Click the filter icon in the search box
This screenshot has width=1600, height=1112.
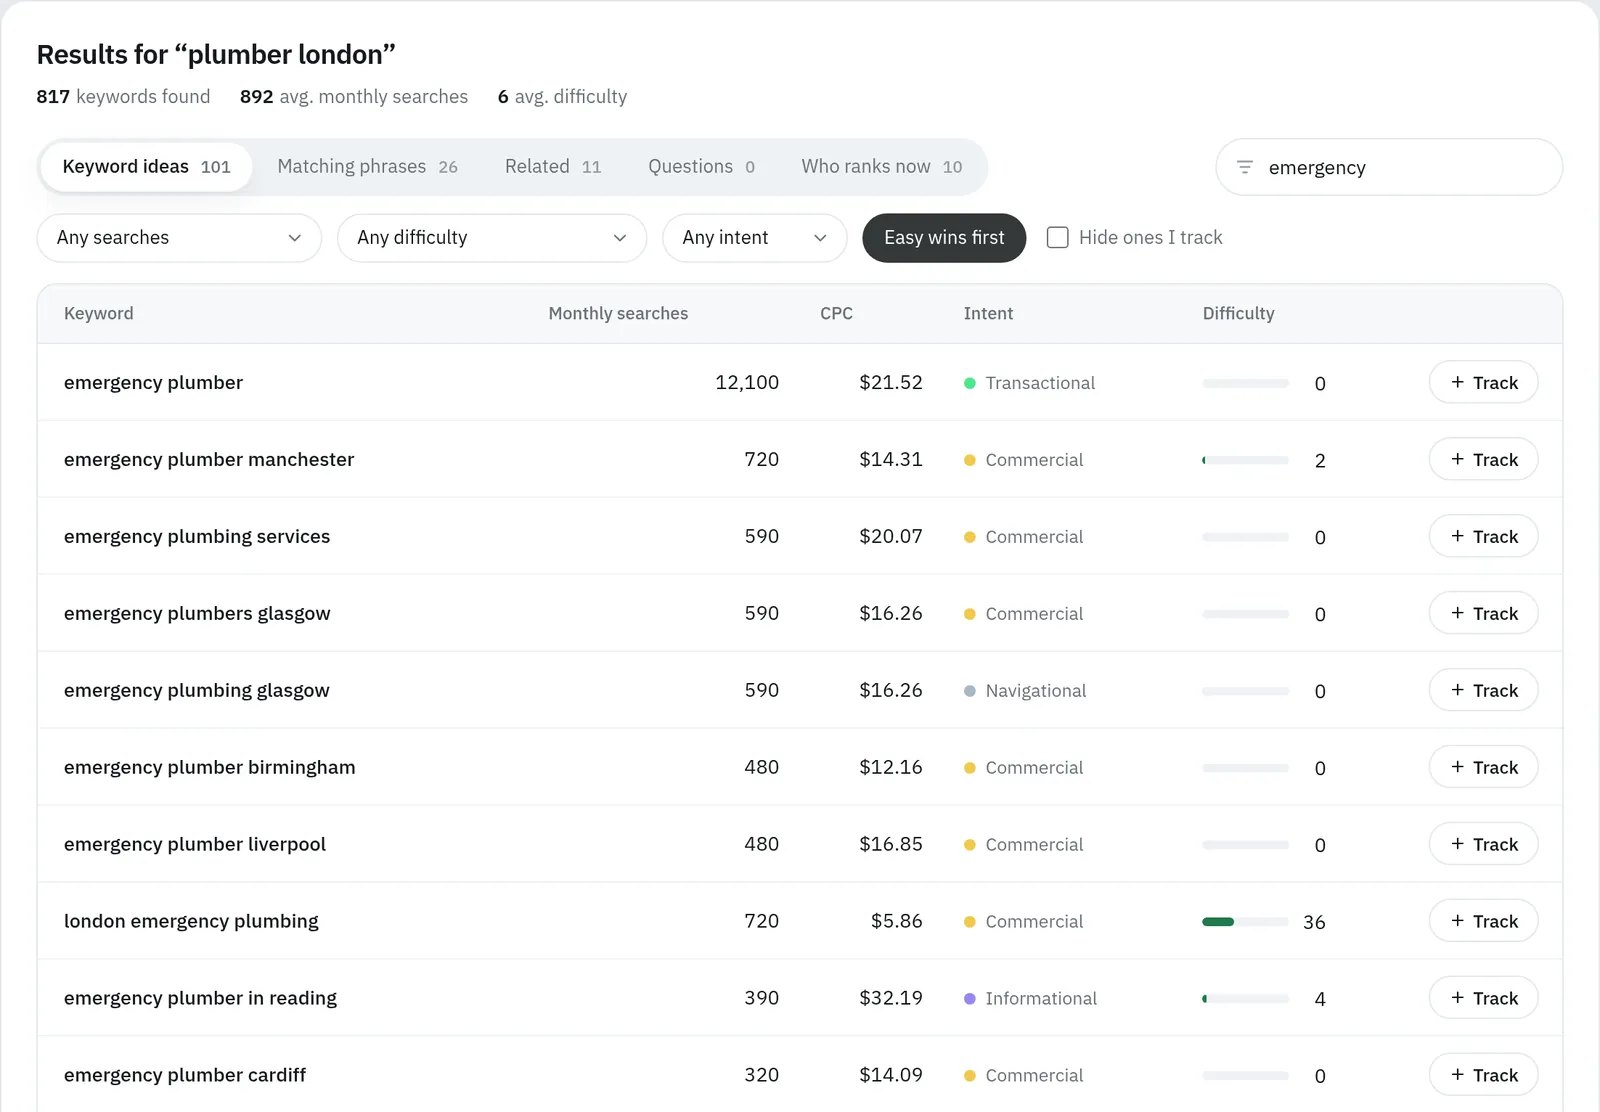(1244, 167)
